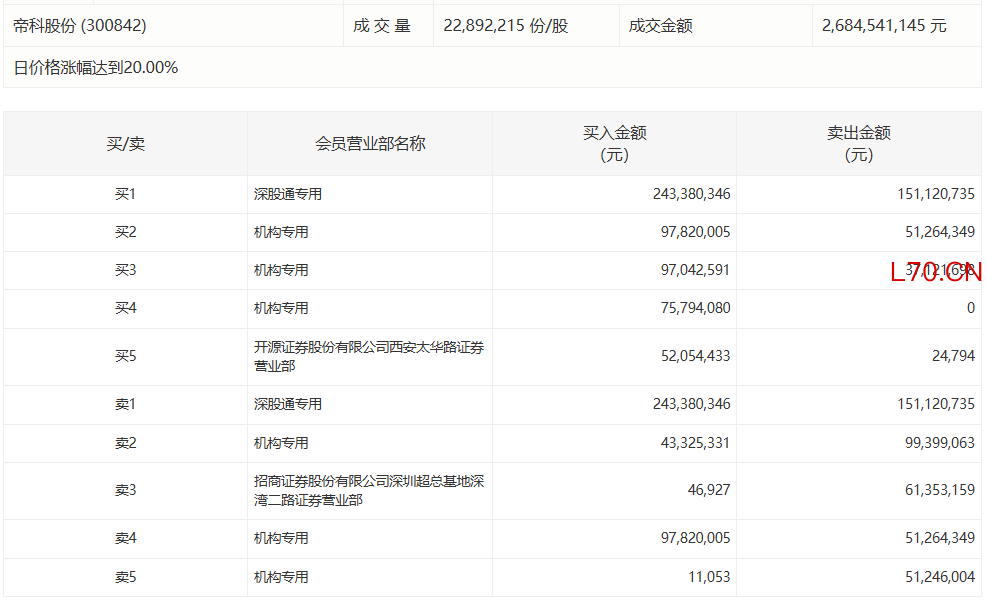Click the 卖5 row label
986x603 pixels.
(x=125, y=577)
